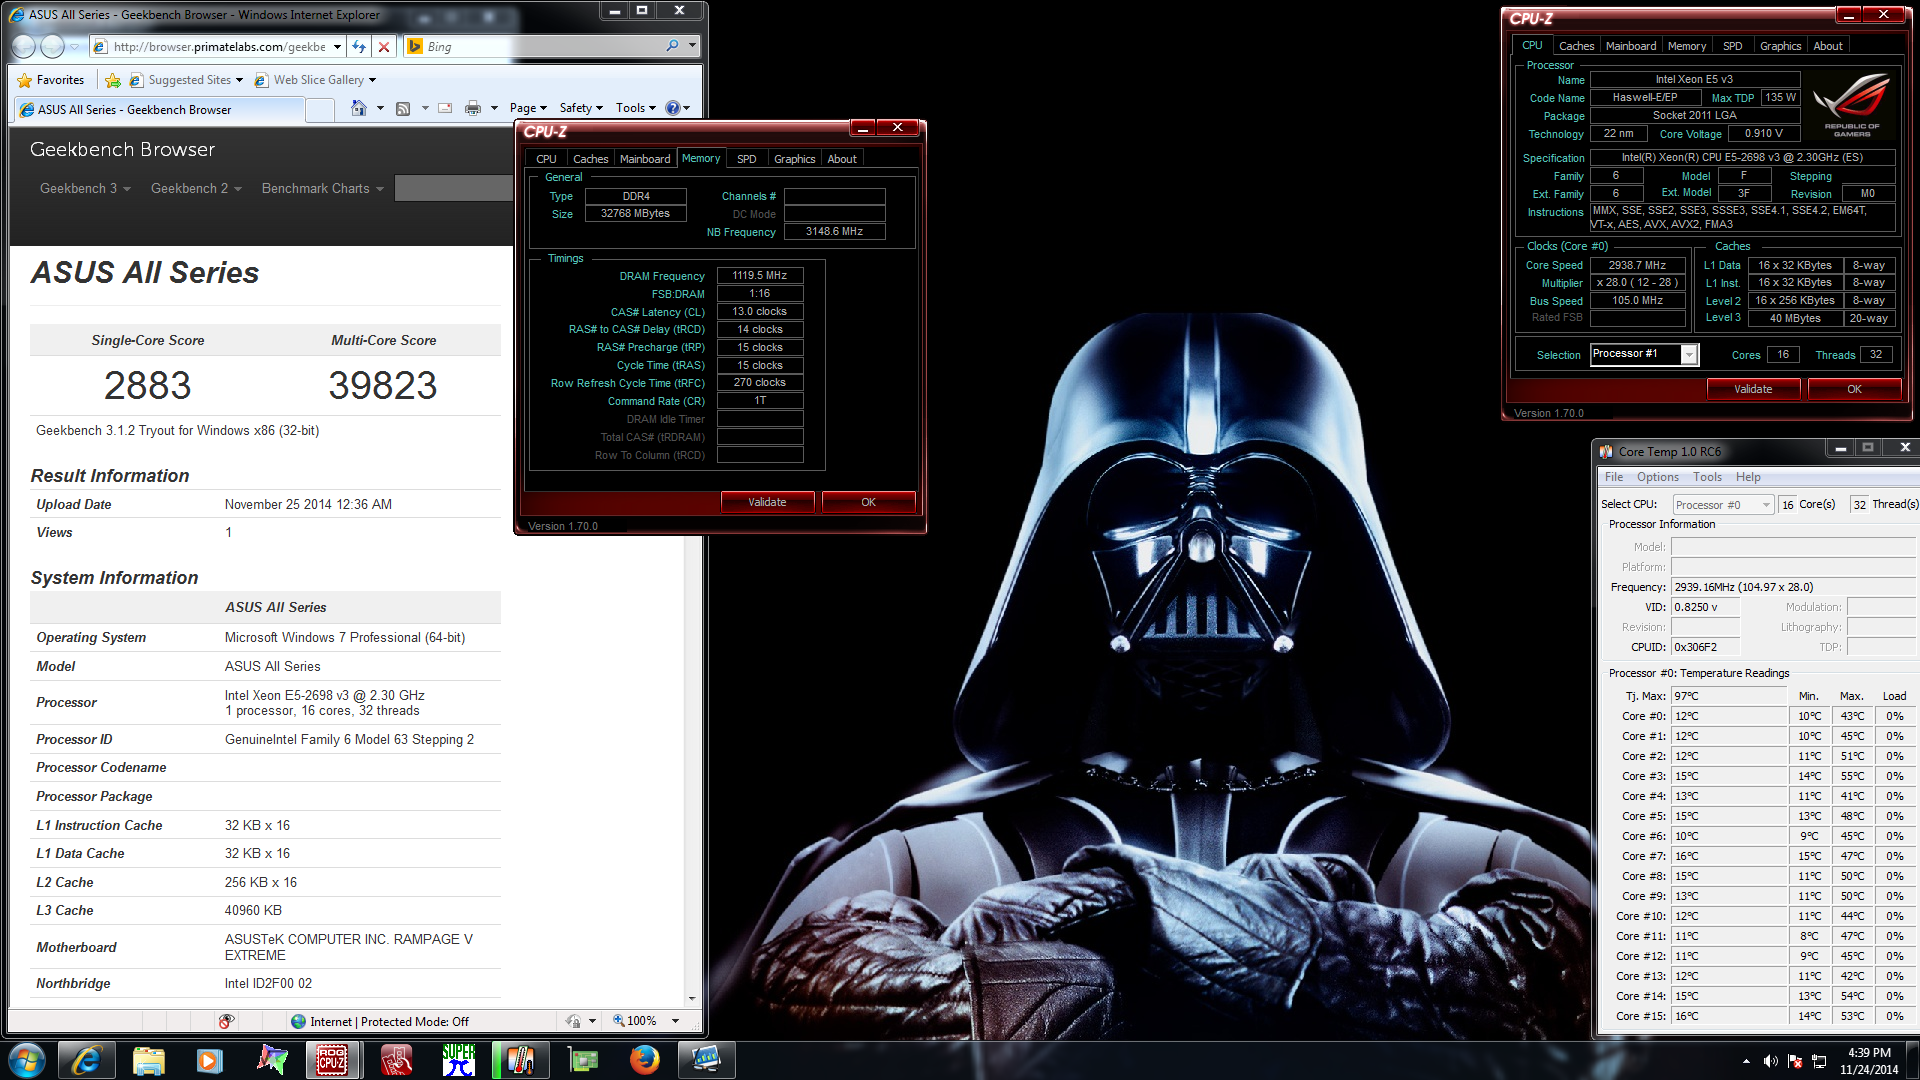
Task: Click the Print icon in IE toolbar
Action: point(473,108)
